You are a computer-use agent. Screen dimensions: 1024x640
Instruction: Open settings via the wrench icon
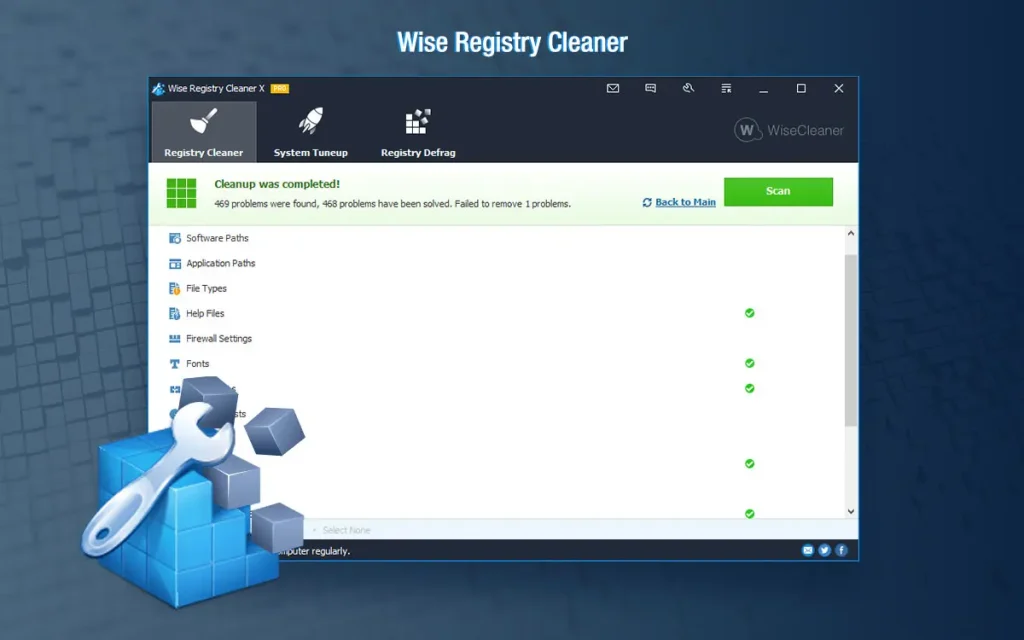tap(688, 88)
